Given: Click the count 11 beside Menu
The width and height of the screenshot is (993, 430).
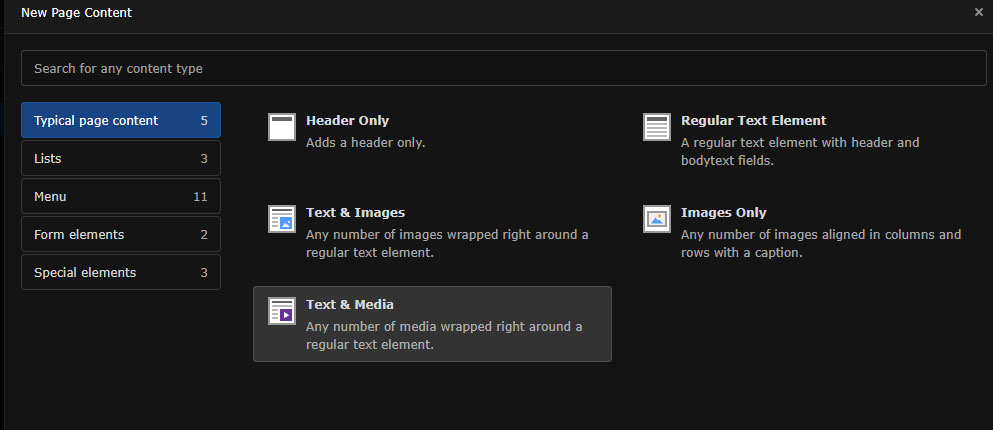Looking at the screenshot, I should [x=200, y=196].
